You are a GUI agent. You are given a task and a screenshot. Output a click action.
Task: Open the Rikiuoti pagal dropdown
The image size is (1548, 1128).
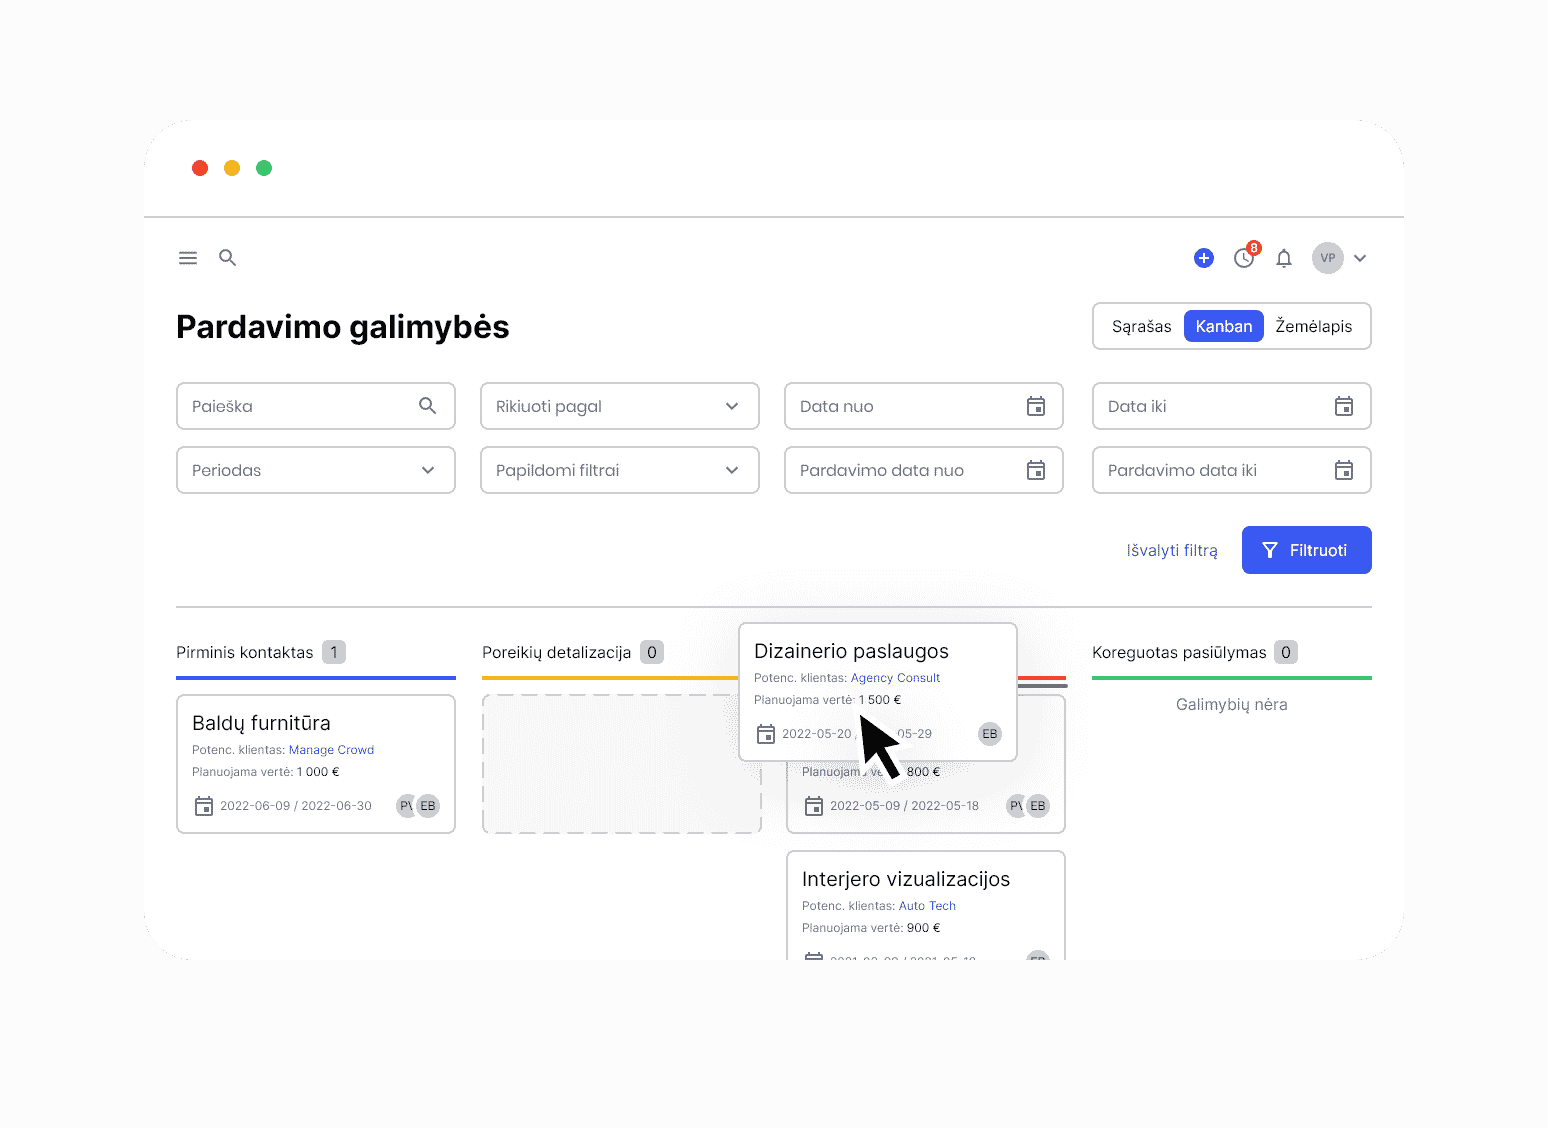619,406
